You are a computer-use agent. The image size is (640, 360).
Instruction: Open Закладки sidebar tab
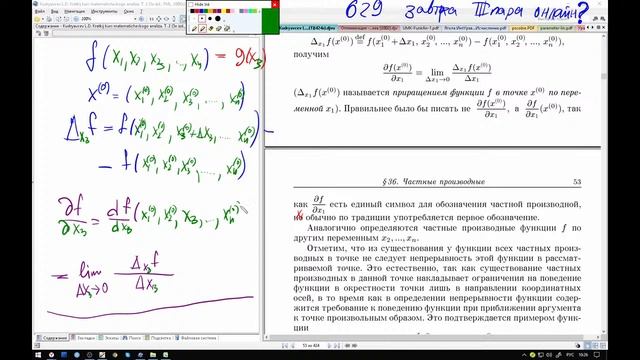click(84, 338)
